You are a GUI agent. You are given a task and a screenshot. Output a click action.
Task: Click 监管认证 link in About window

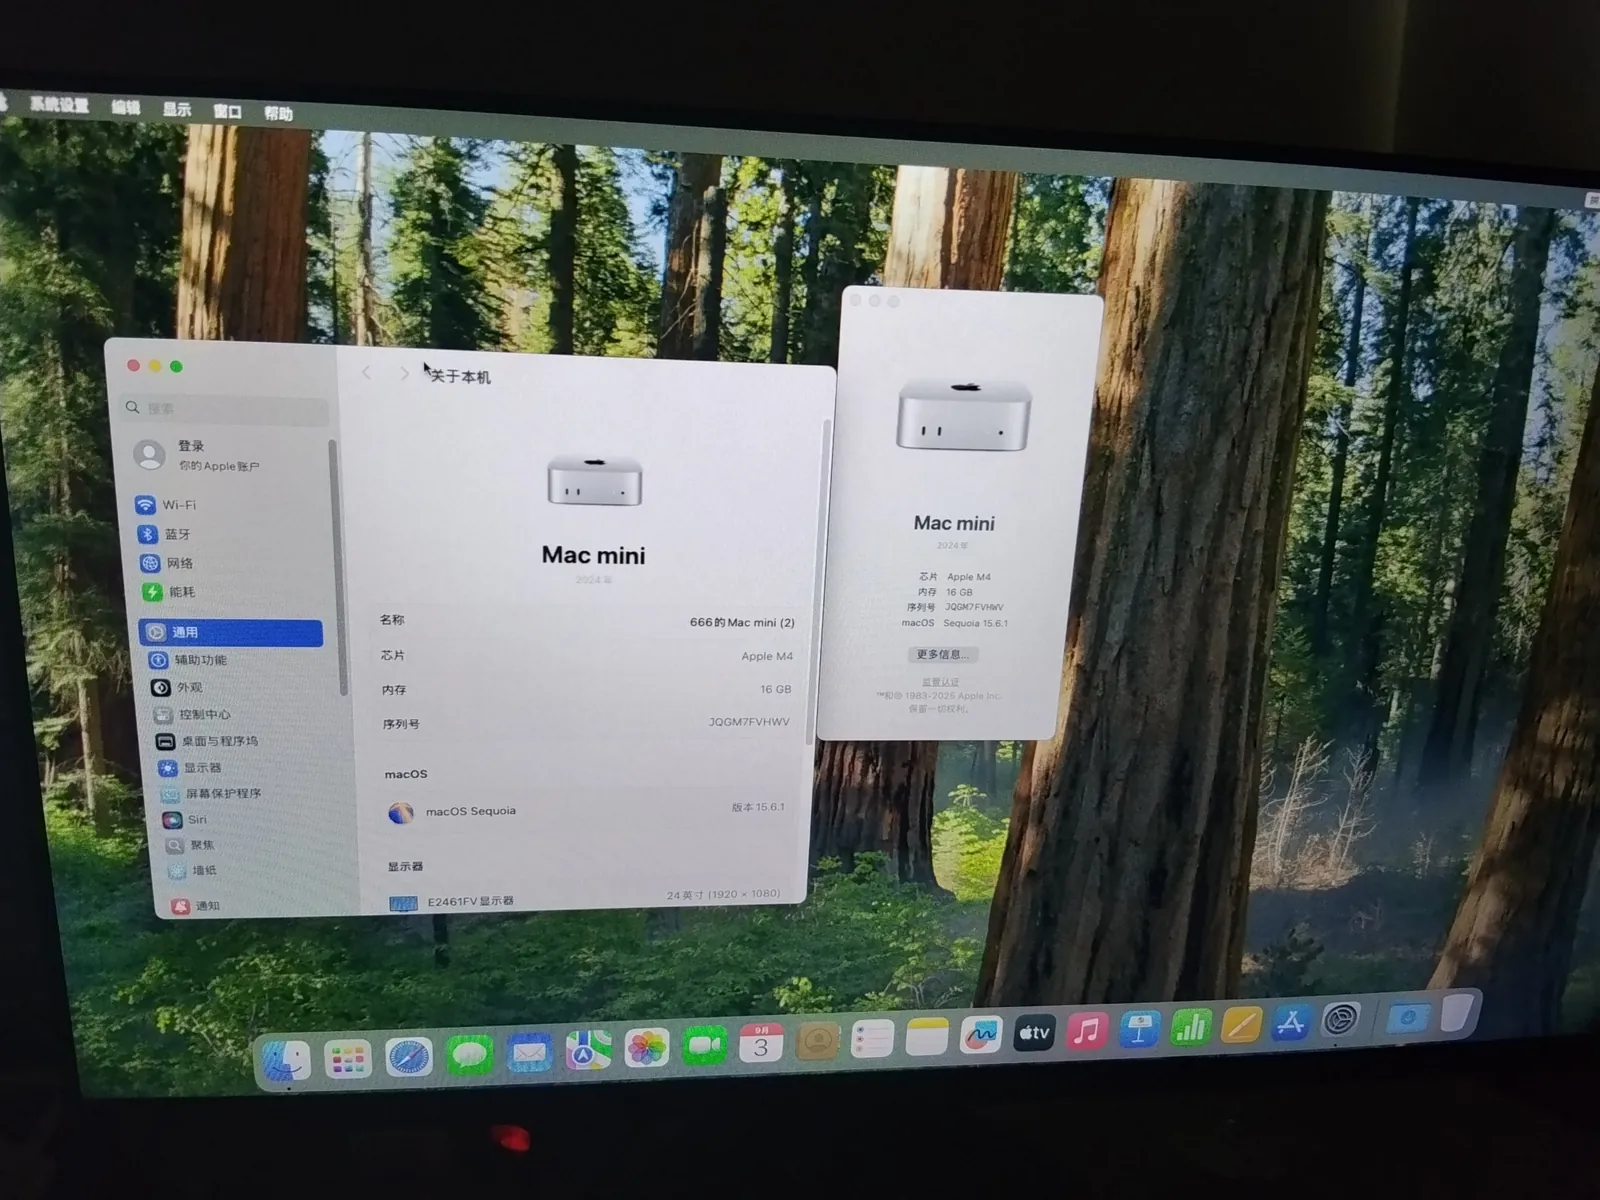[x=939, y=682]
